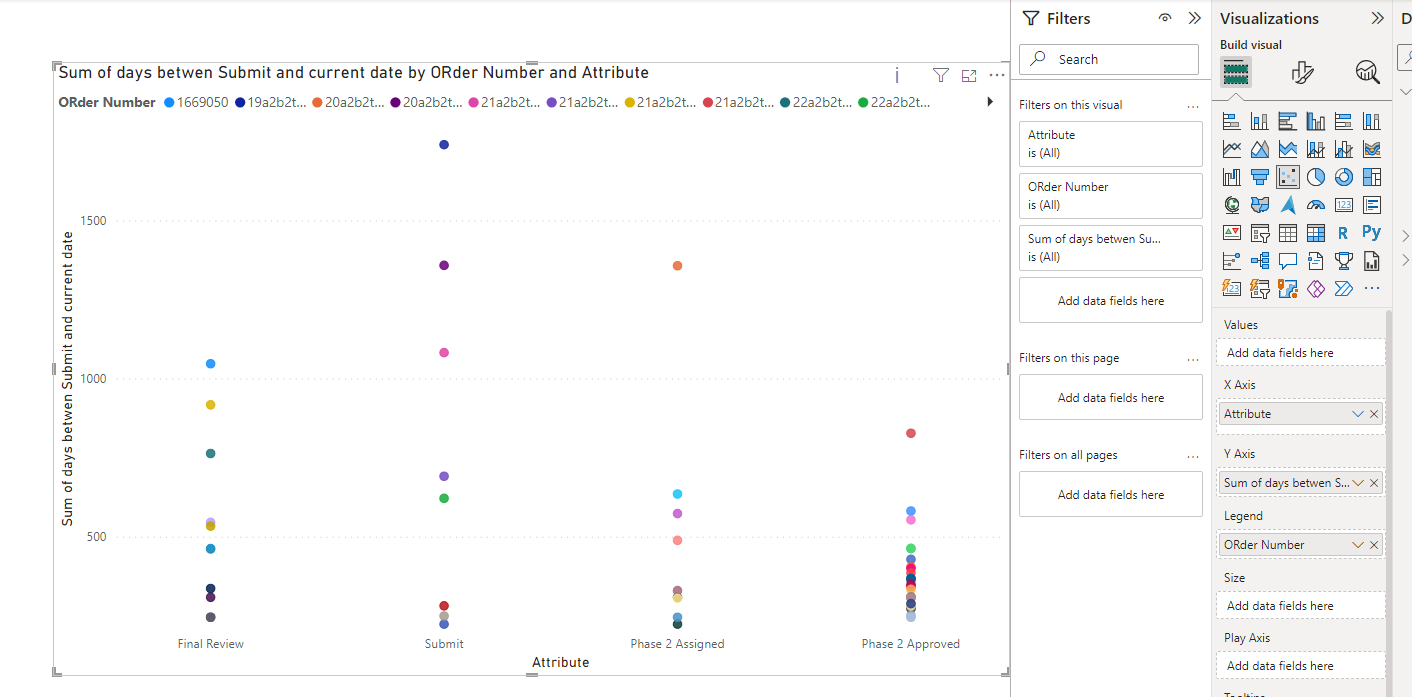Switch to the Build visual tab
1412x697 pixels.
click(x=1236, y=72)
